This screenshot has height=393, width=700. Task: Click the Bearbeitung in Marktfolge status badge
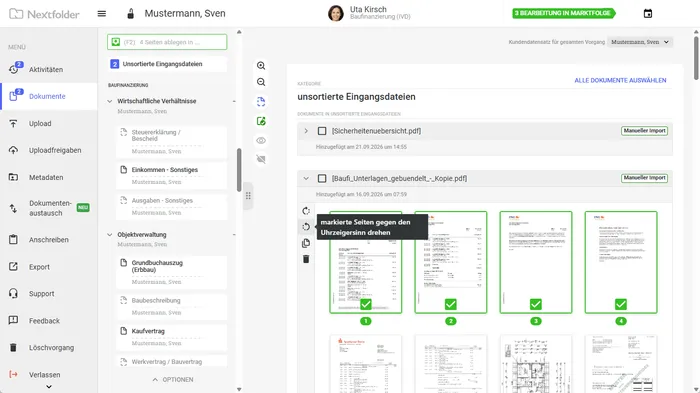pos(564,13)
